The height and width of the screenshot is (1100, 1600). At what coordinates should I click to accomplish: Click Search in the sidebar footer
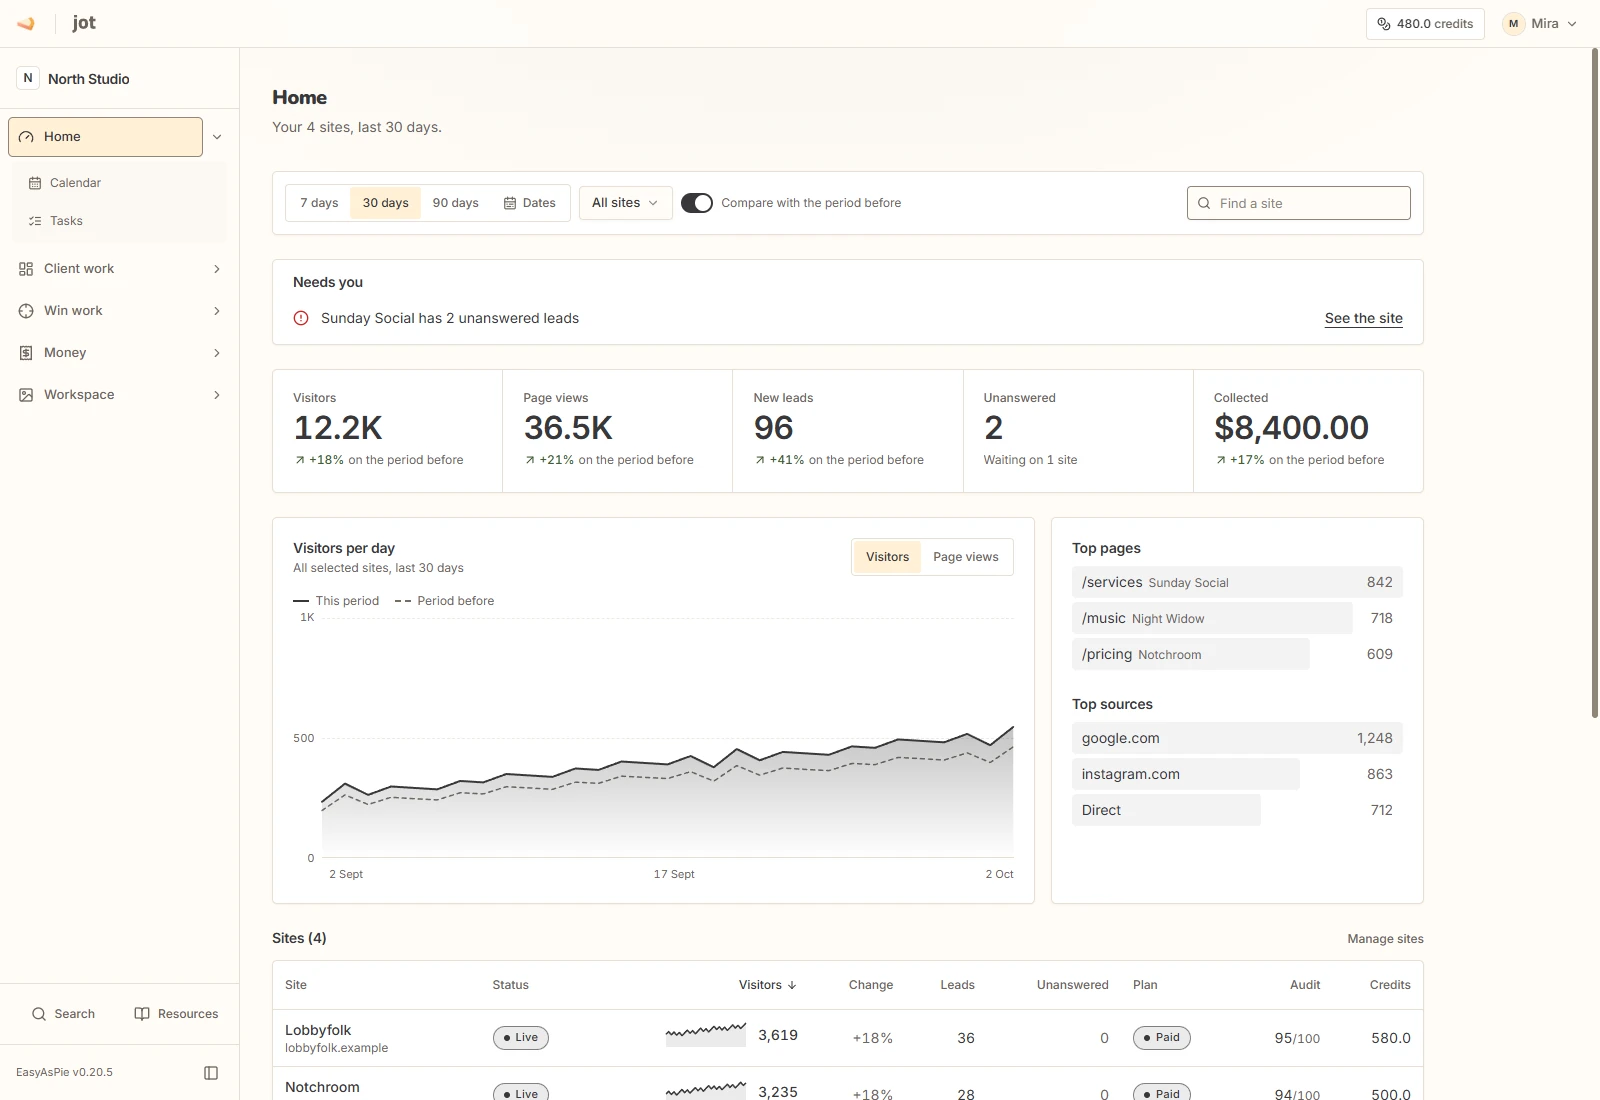[x=63, y=1014]
